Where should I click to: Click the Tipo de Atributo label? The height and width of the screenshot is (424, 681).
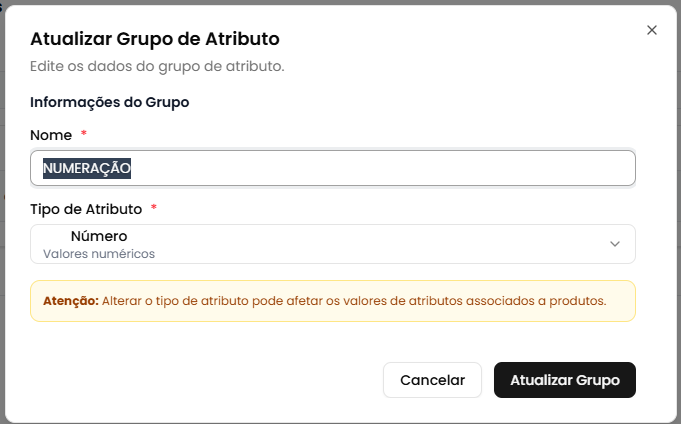point(86,209)
